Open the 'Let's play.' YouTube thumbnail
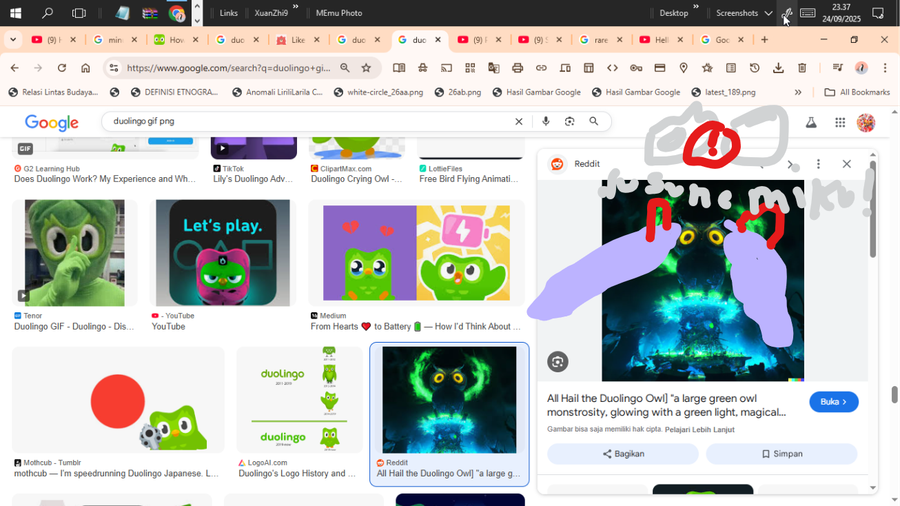 click(x=223, y=252)
